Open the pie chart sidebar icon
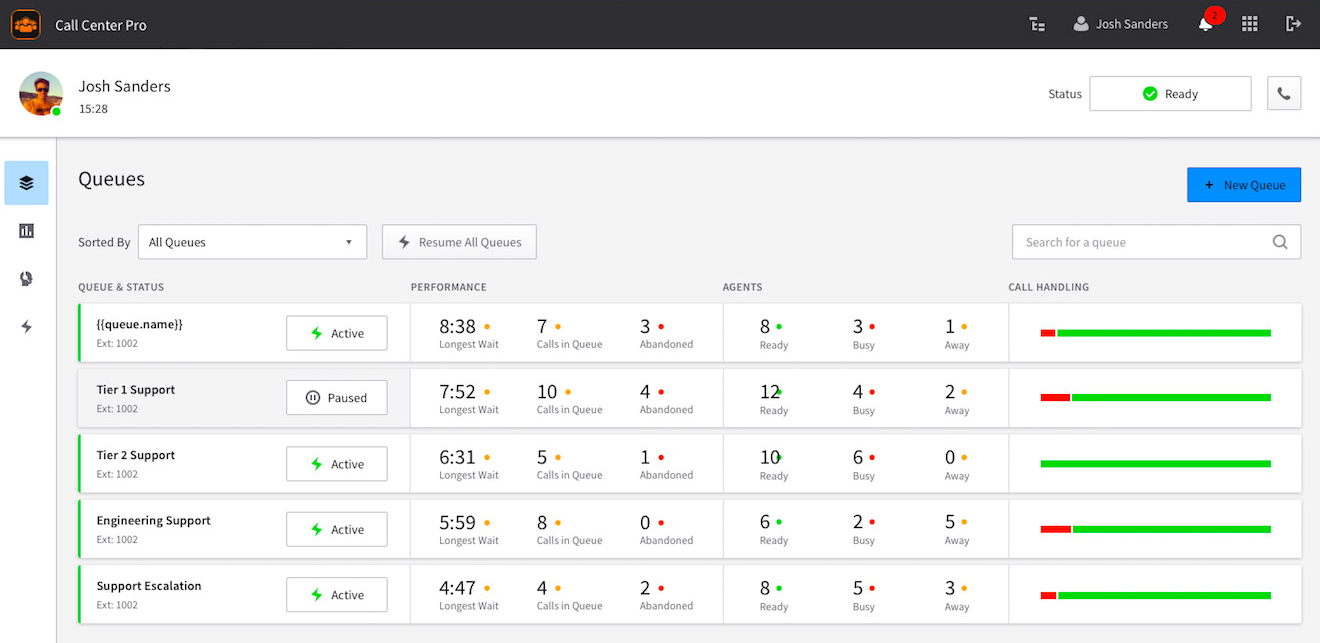This screenshot has height=643, width=1320. click(x=26, y=279)
